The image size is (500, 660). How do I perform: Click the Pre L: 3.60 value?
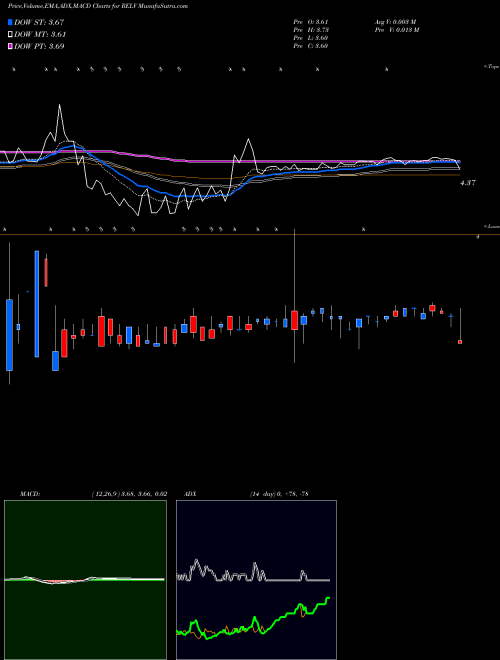click(x=311, y=38)
